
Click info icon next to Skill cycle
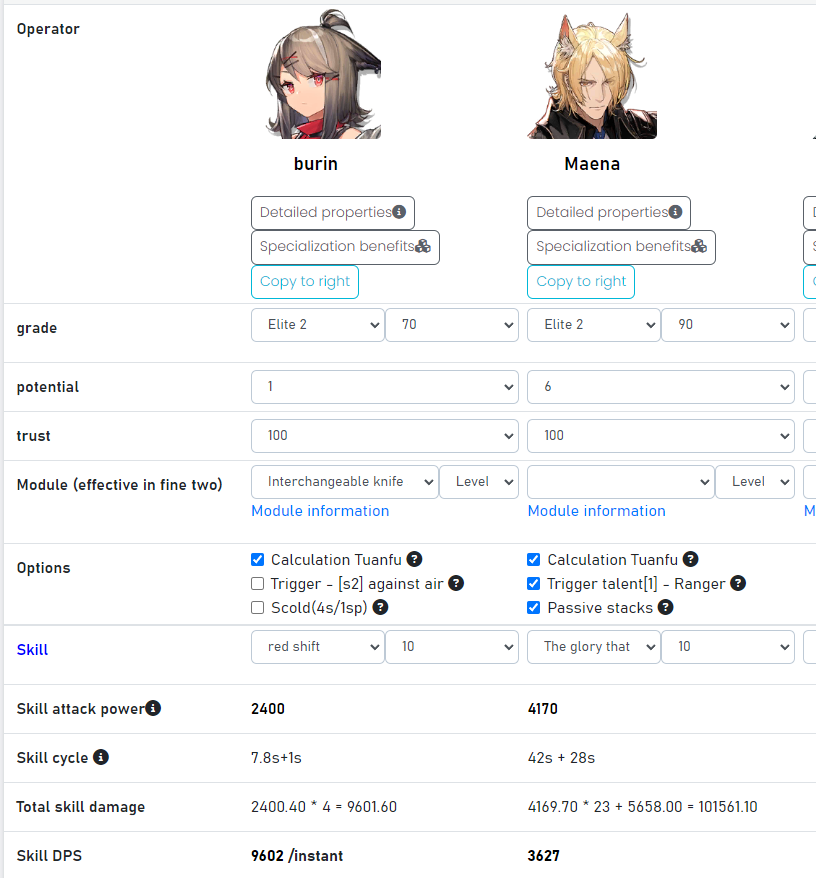(x=101, y=757)
